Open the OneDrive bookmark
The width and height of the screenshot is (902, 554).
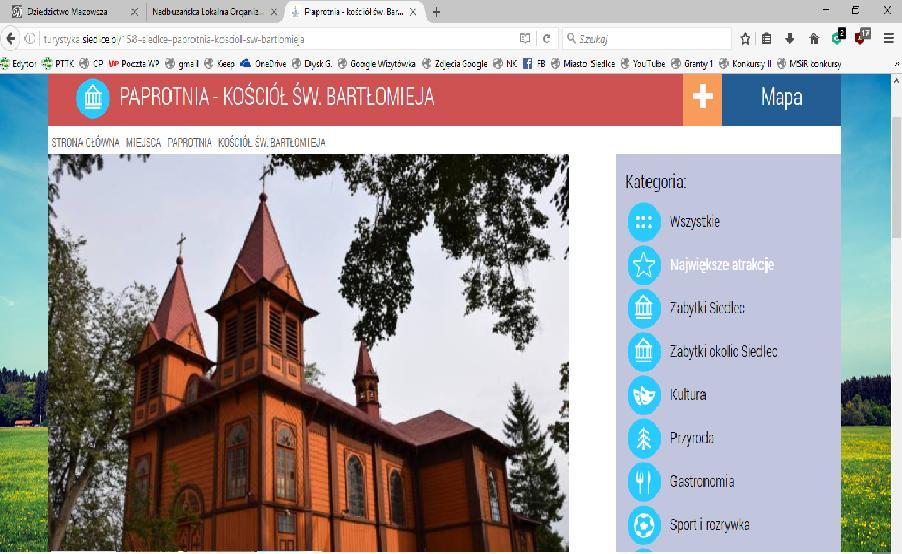tap(263, 63)
